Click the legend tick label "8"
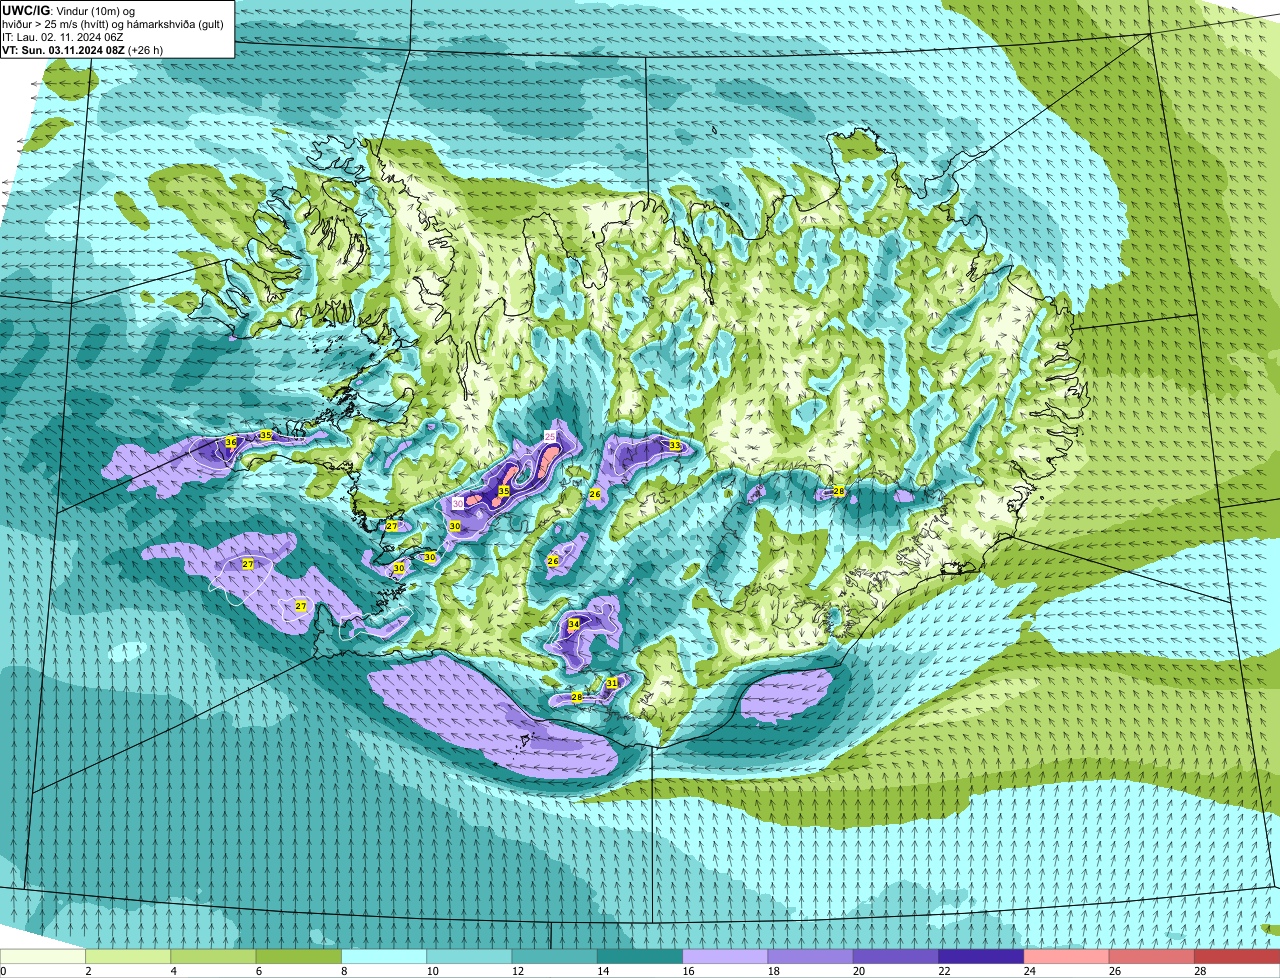Viewport: 1280px width, 978px height. pos(344,971)
